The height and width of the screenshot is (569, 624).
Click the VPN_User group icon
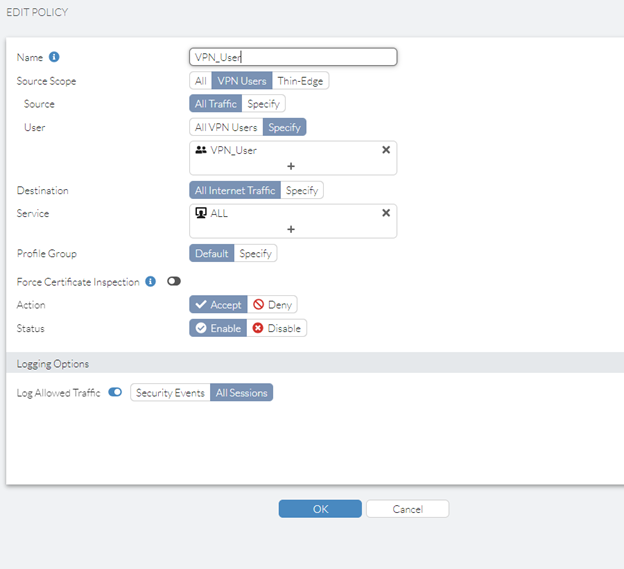201,150
